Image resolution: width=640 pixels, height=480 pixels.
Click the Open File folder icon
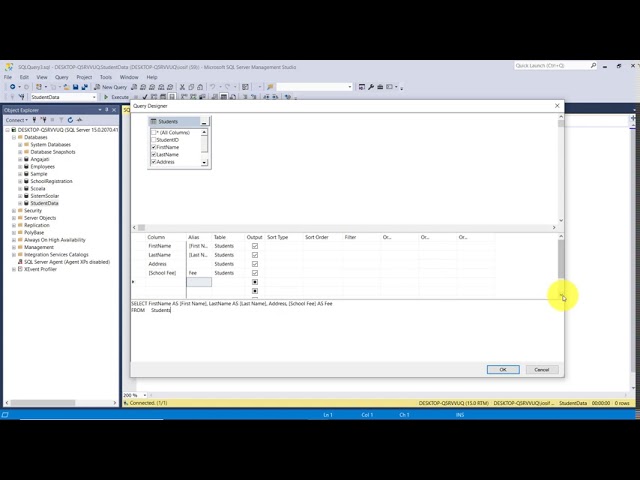click(x=66, y=87)
